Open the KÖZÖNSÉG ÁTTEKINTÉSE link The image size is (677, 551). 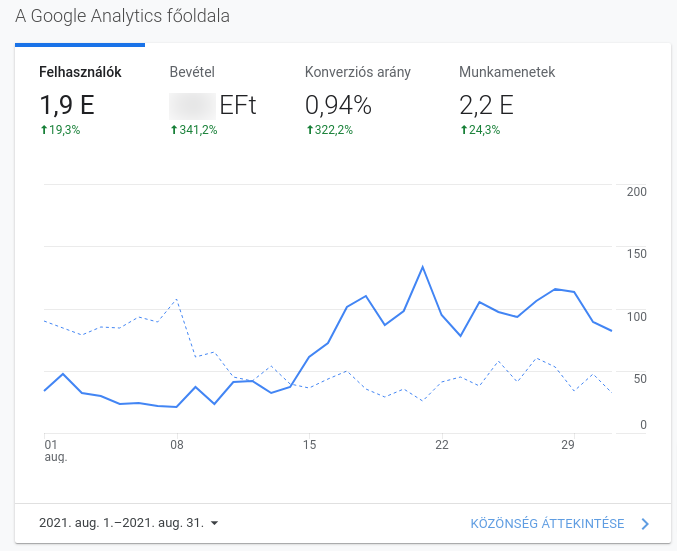pyautogui.click(x=547, y=524)
